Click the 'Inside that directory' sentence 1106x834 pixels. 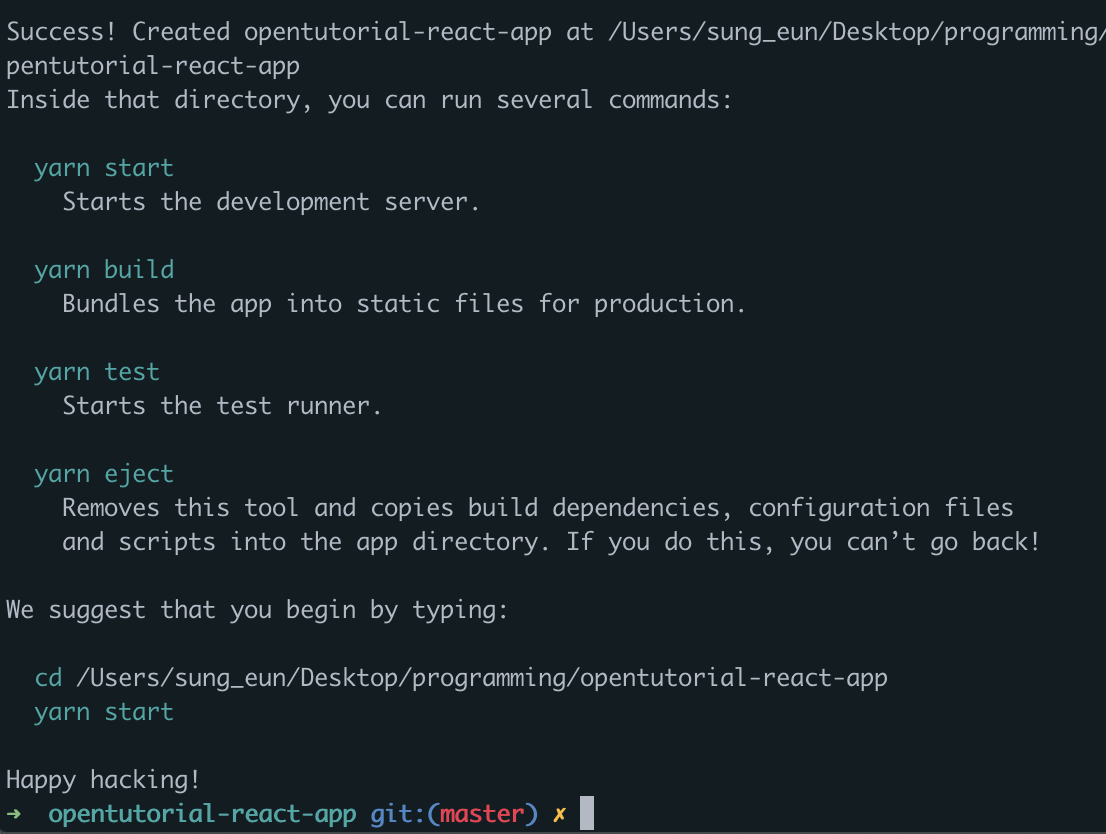click(369, 100)
